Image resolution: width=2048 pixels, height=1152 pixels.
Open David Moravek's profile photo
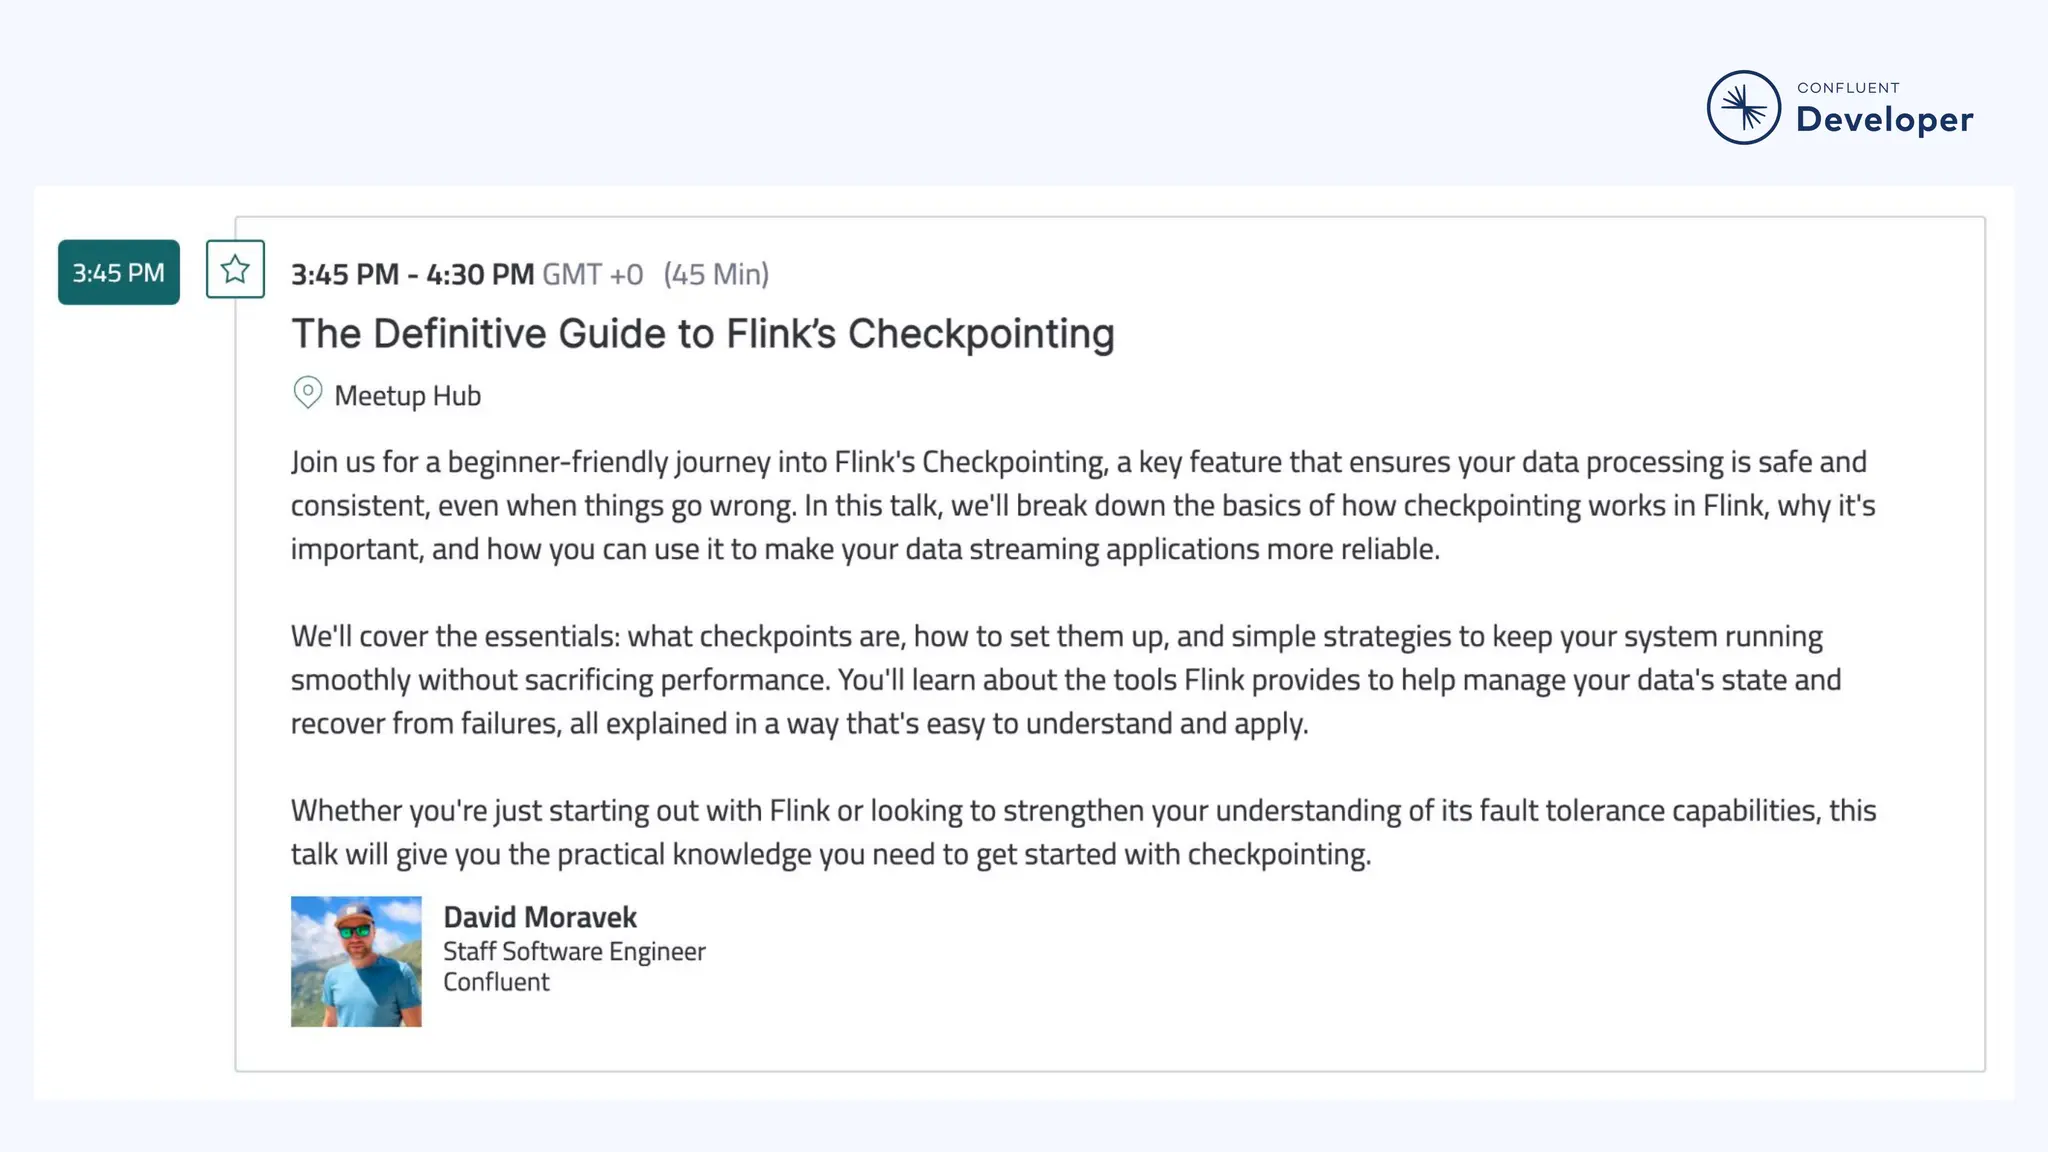coord(356,961)
